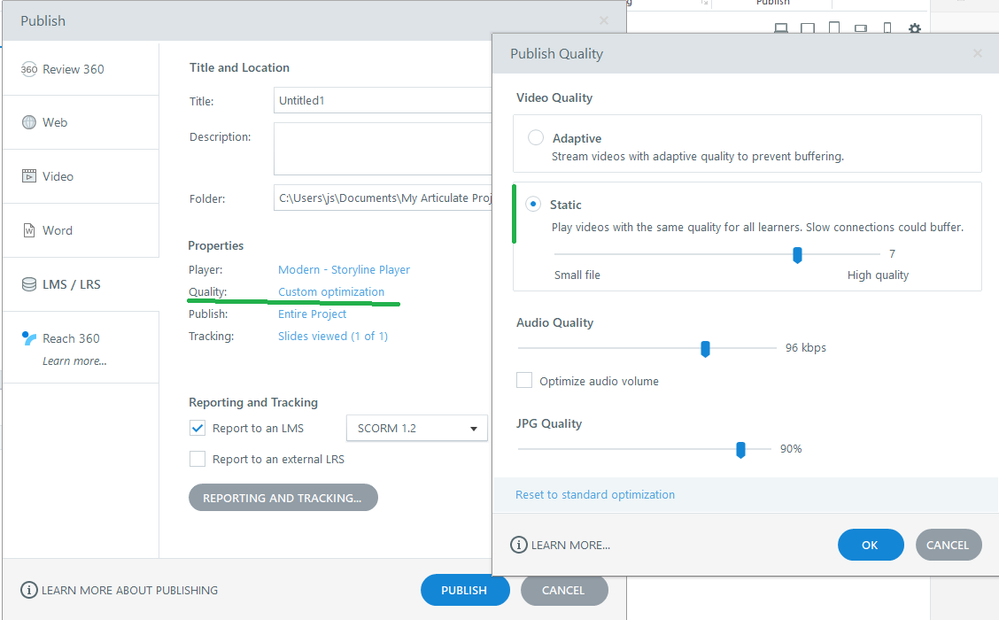This screenshot has height=620, width=999.
Task: Adjust the JPG Quality slider
Action: (x=740, y=450)
